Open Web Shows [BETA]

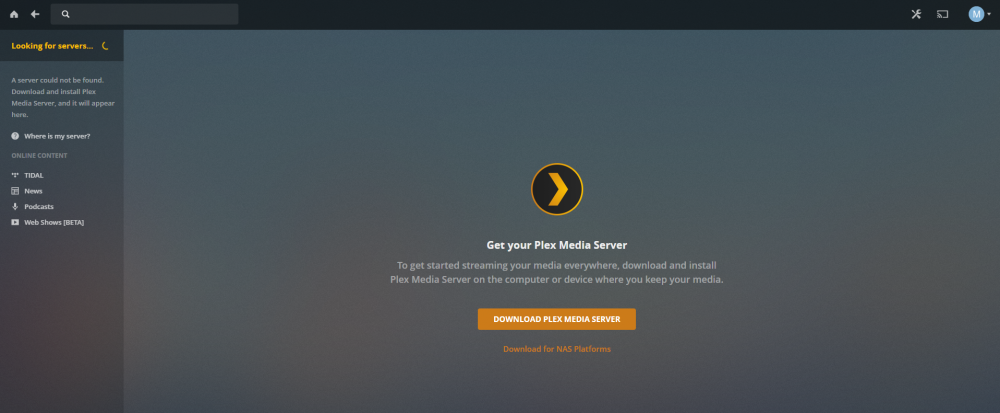[x=54, y=222]
